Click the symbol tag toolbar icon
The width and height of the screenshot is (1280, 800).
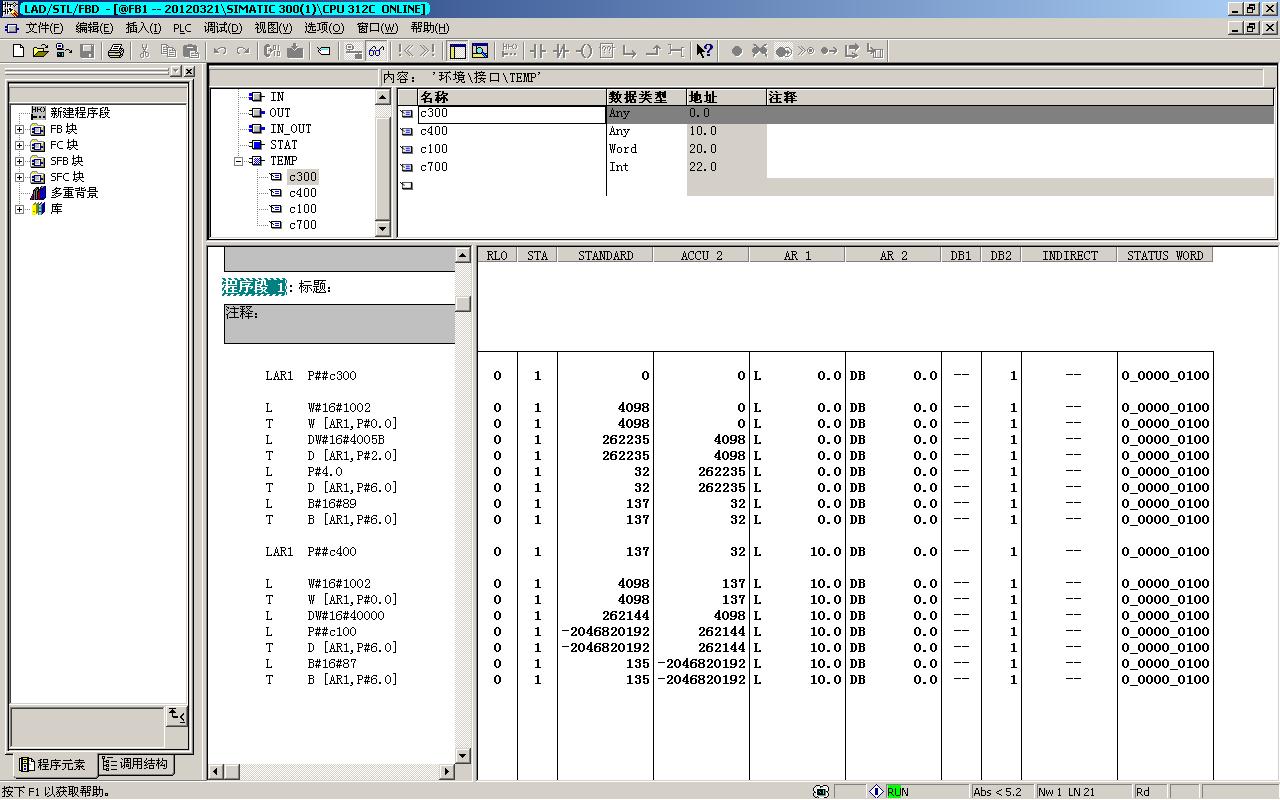click(324, 51)
